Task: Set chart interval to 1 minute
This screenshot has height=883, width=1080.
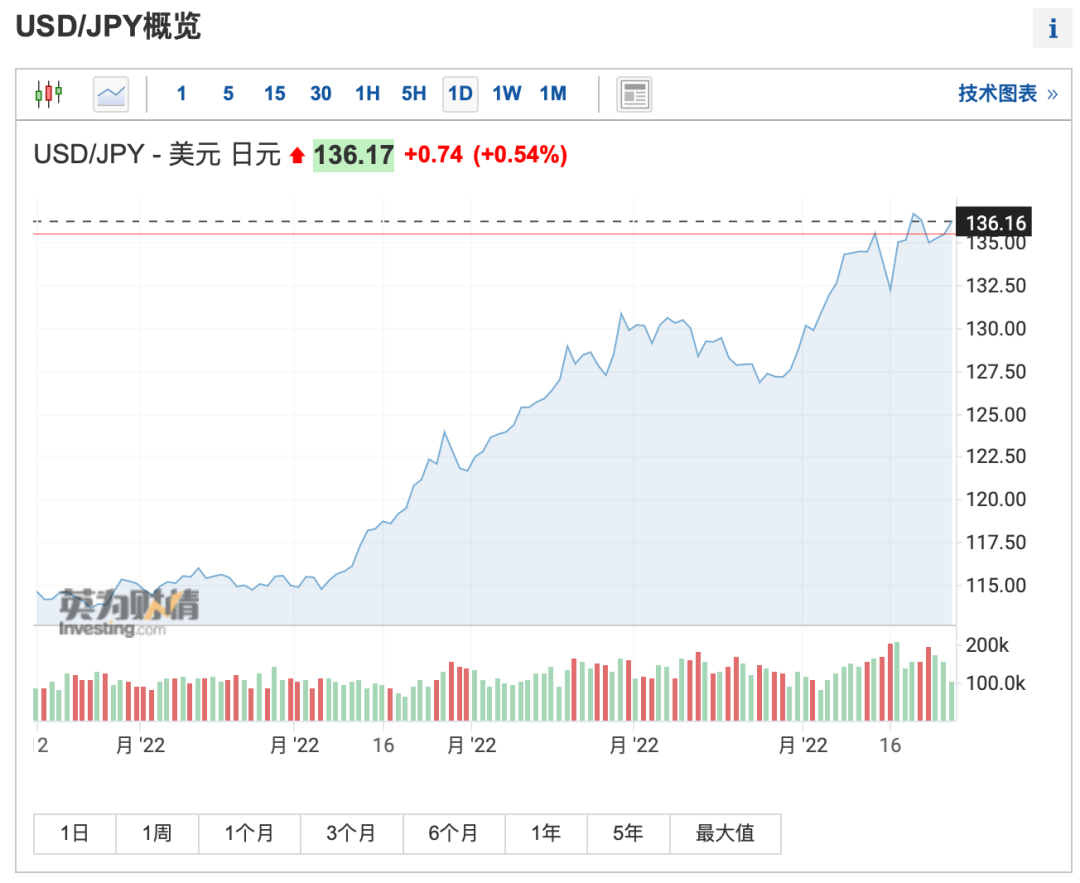Action: pos(181,94)
